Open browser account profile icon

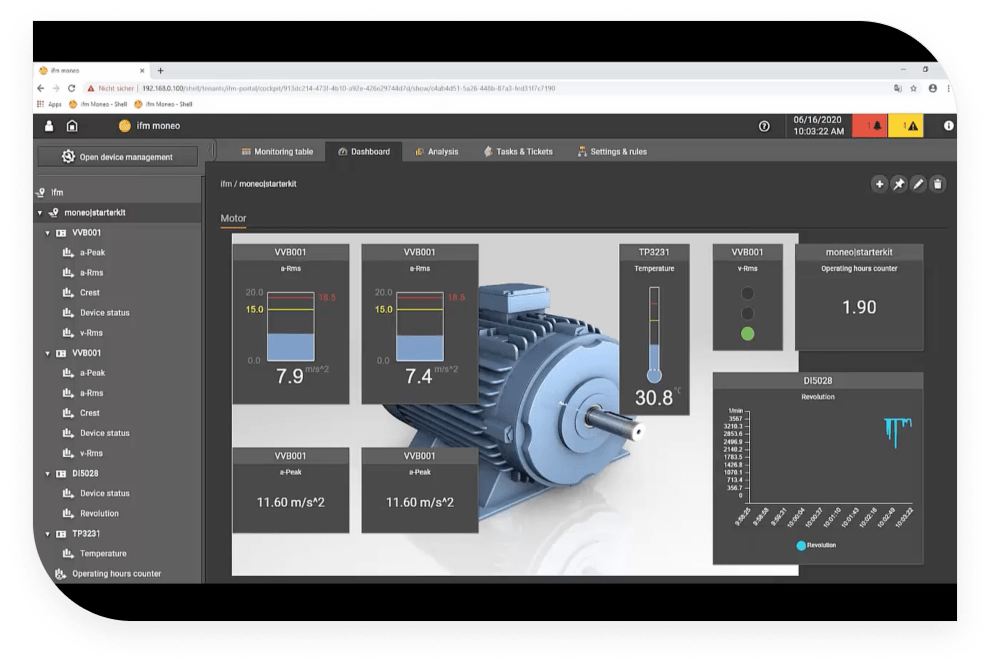933,88
